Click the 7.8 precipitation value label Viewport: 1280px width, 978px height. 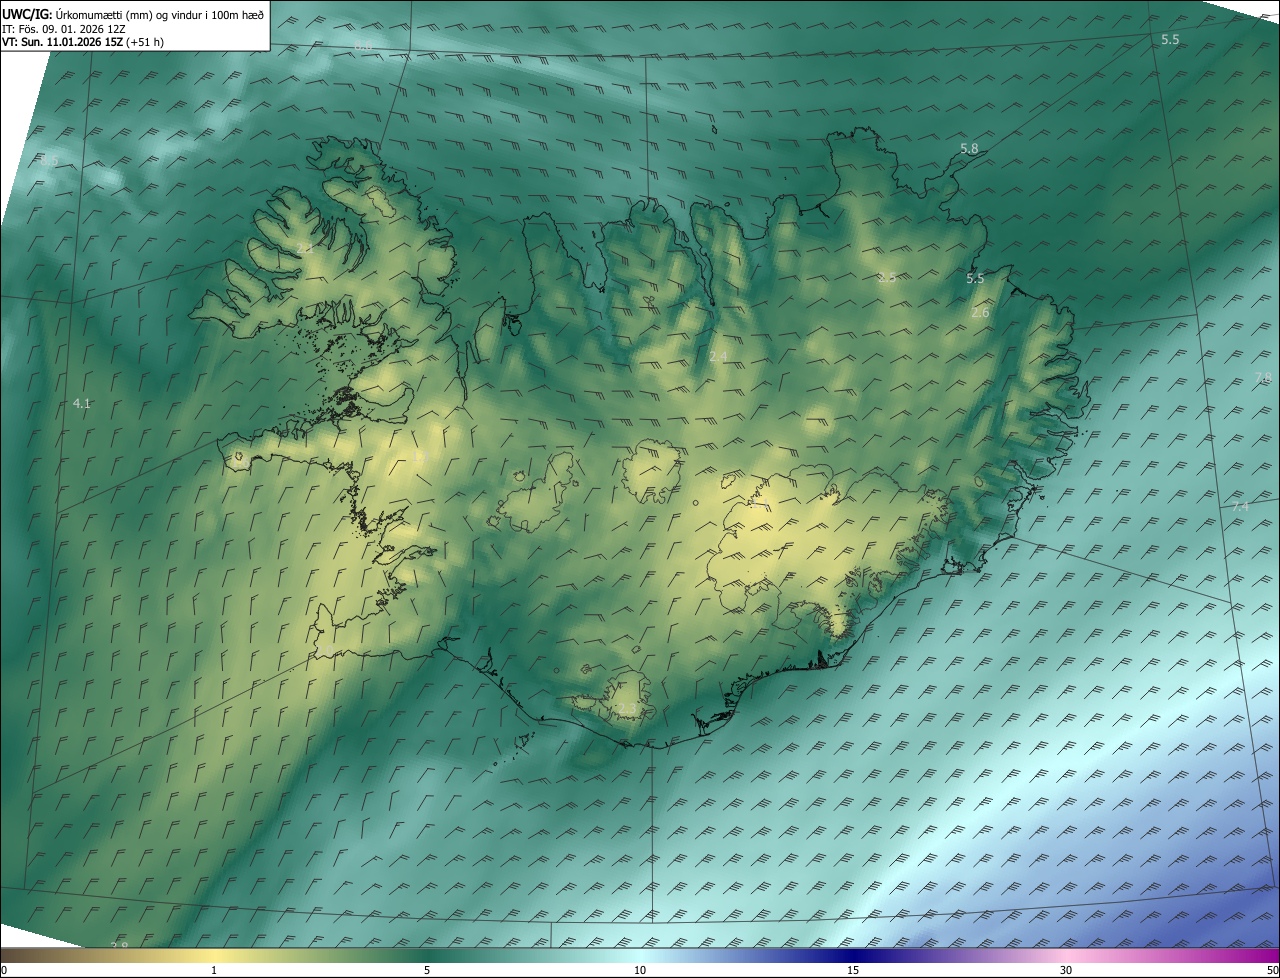click(x=1263, y=377)
